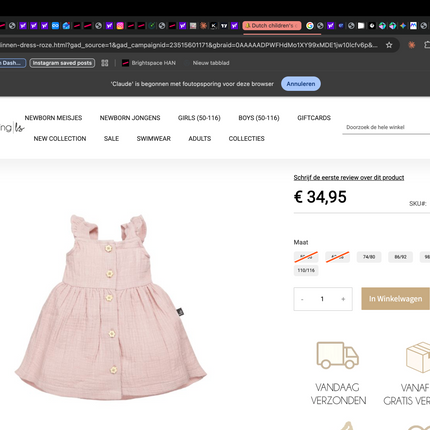Click the delivery truck icon

click(337, 355)
